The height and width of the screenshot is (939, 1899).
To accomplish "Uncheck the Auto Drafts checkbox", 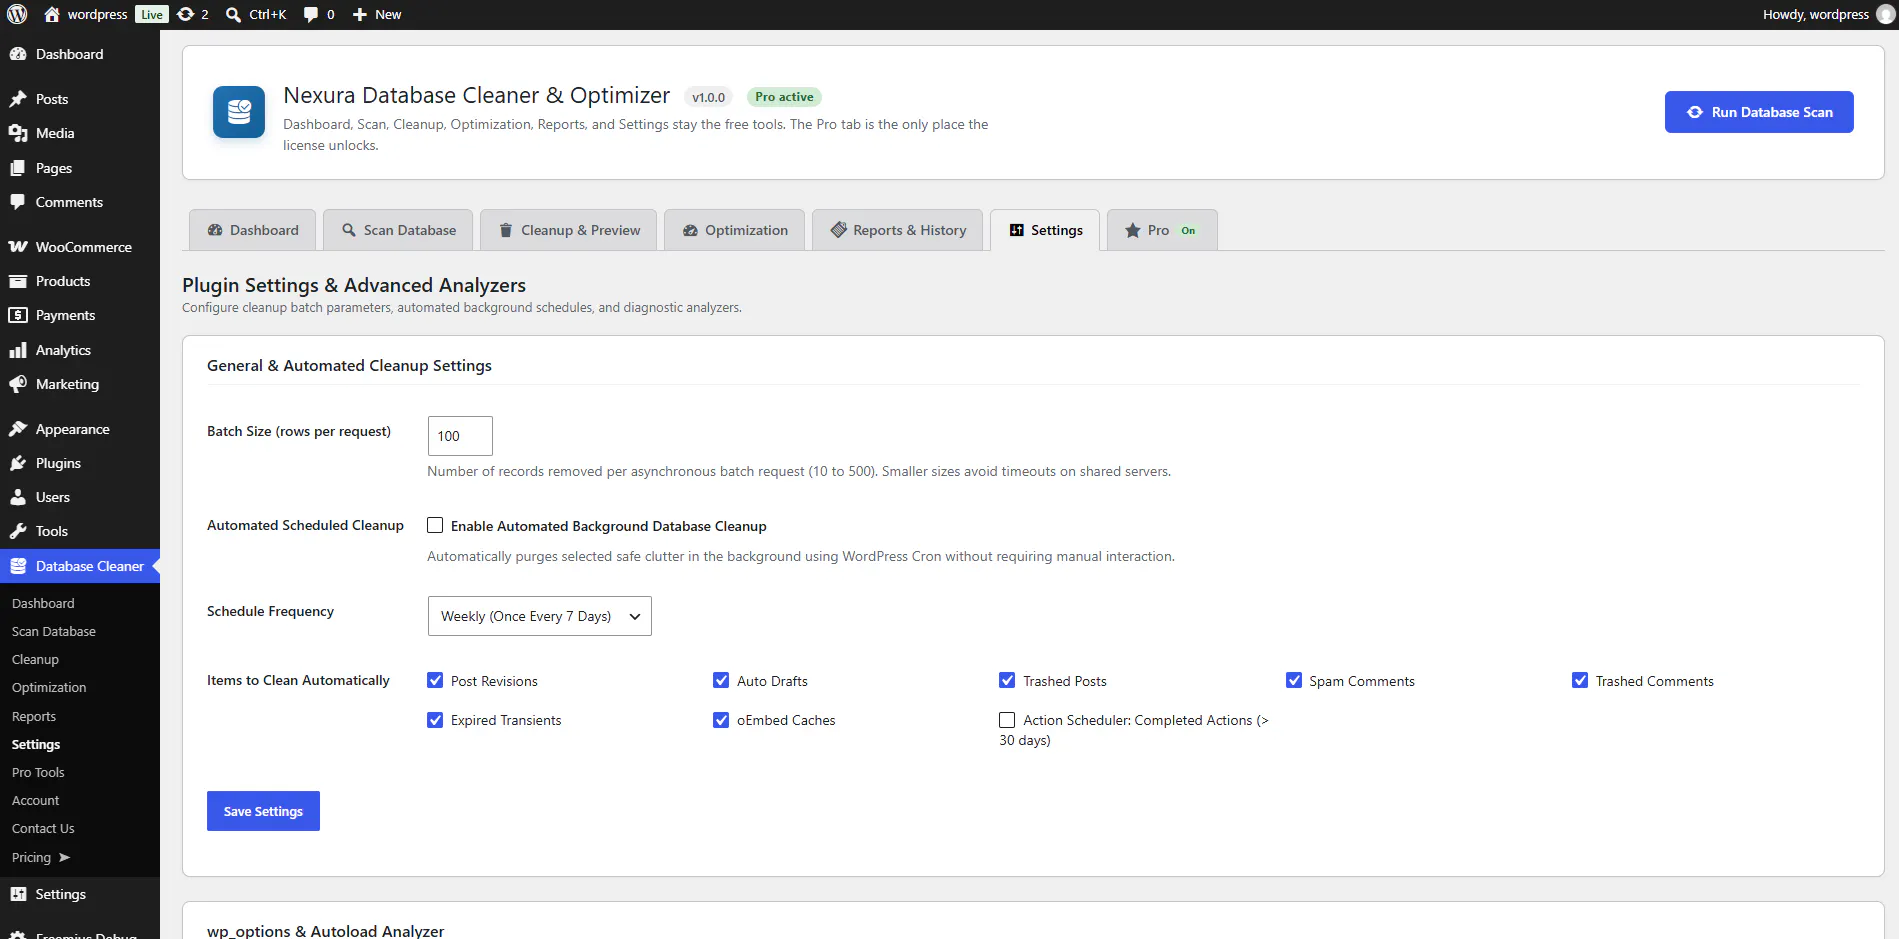I will [721, 680].
